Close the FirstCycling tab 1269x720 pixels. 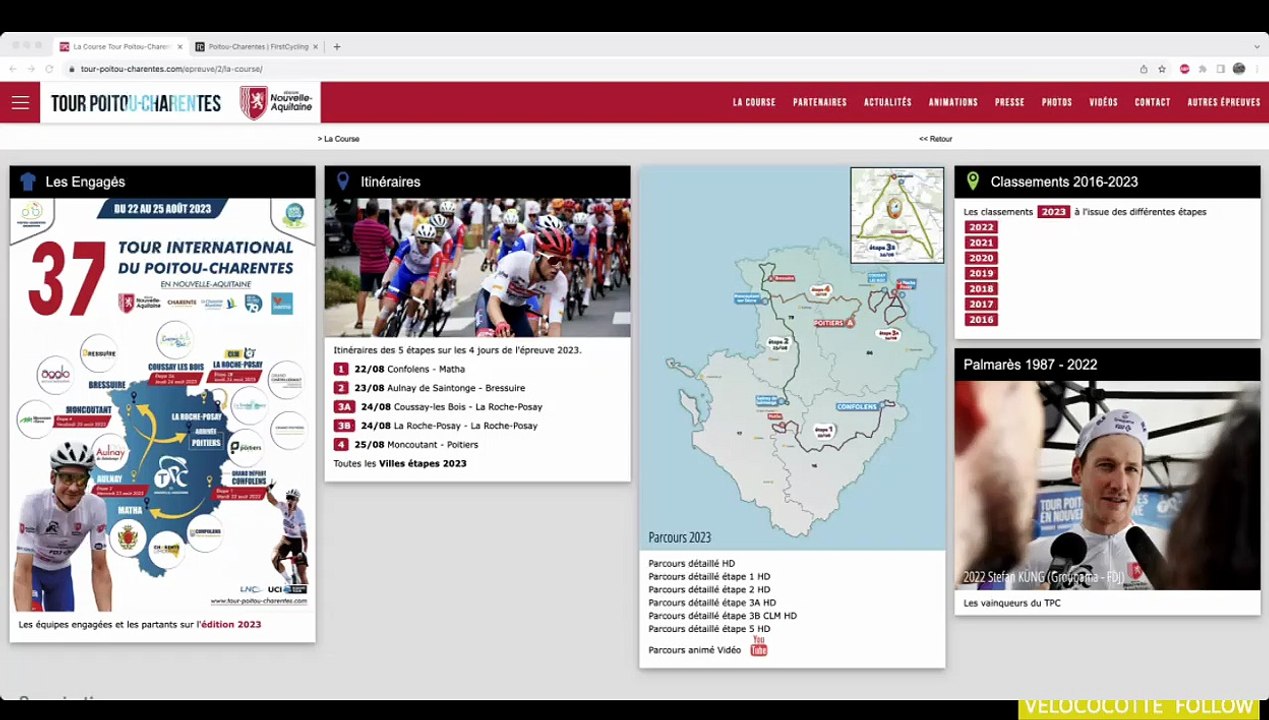(x=316, y=46)
